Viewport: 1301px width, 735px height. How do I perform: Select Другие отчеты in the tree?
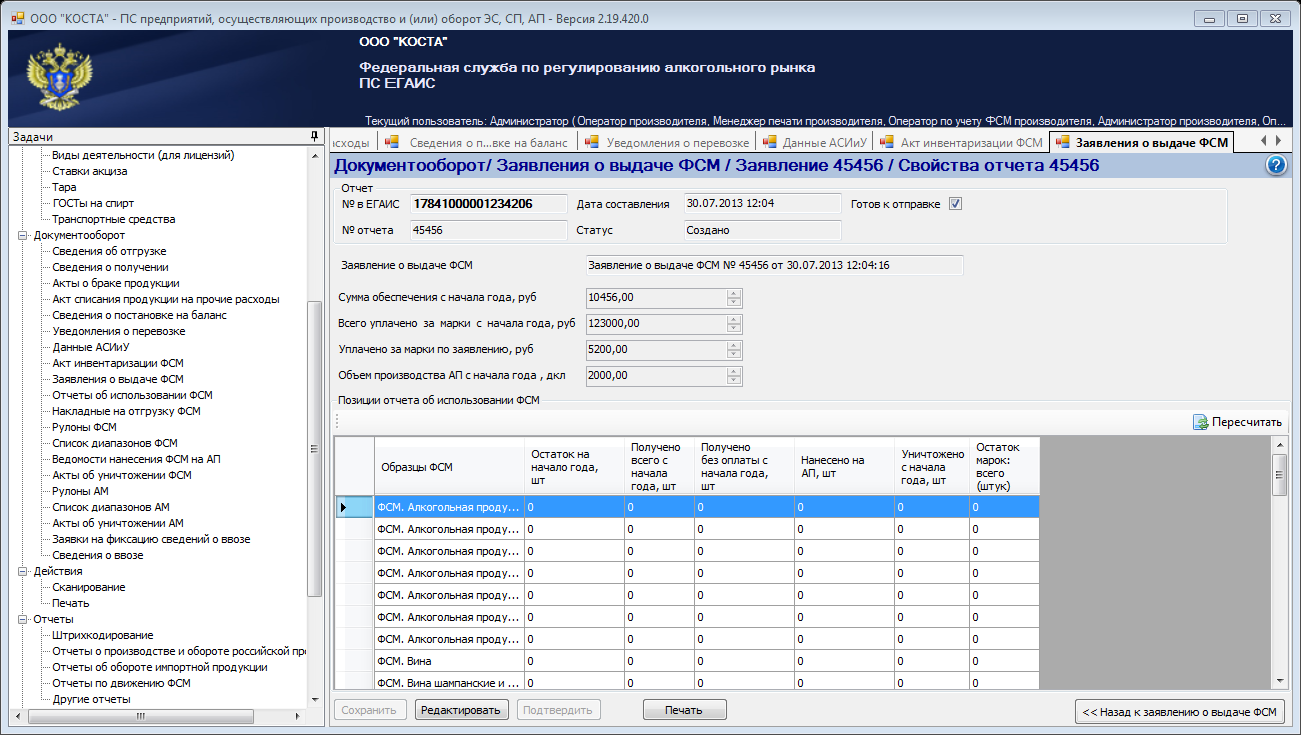[91, 699]
